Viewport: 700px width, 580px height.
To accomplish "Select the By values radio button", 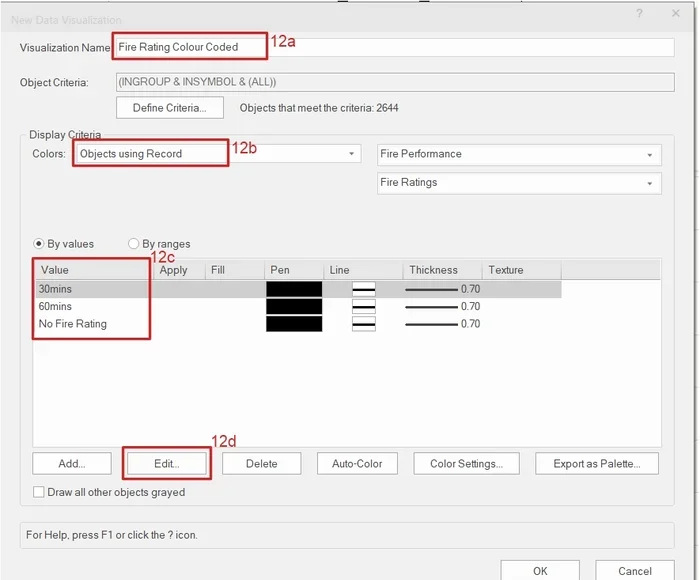I will [x=40, y=243].
